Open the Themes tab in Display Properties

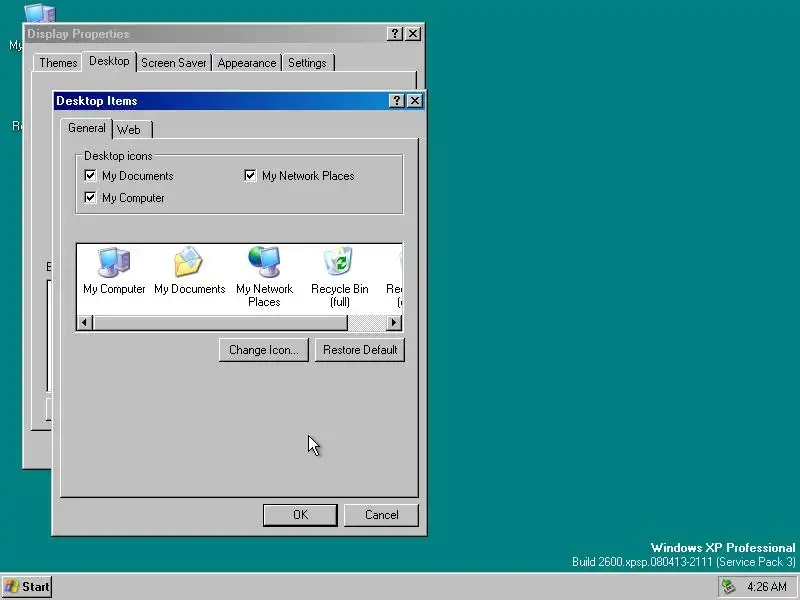coord(58,63)
